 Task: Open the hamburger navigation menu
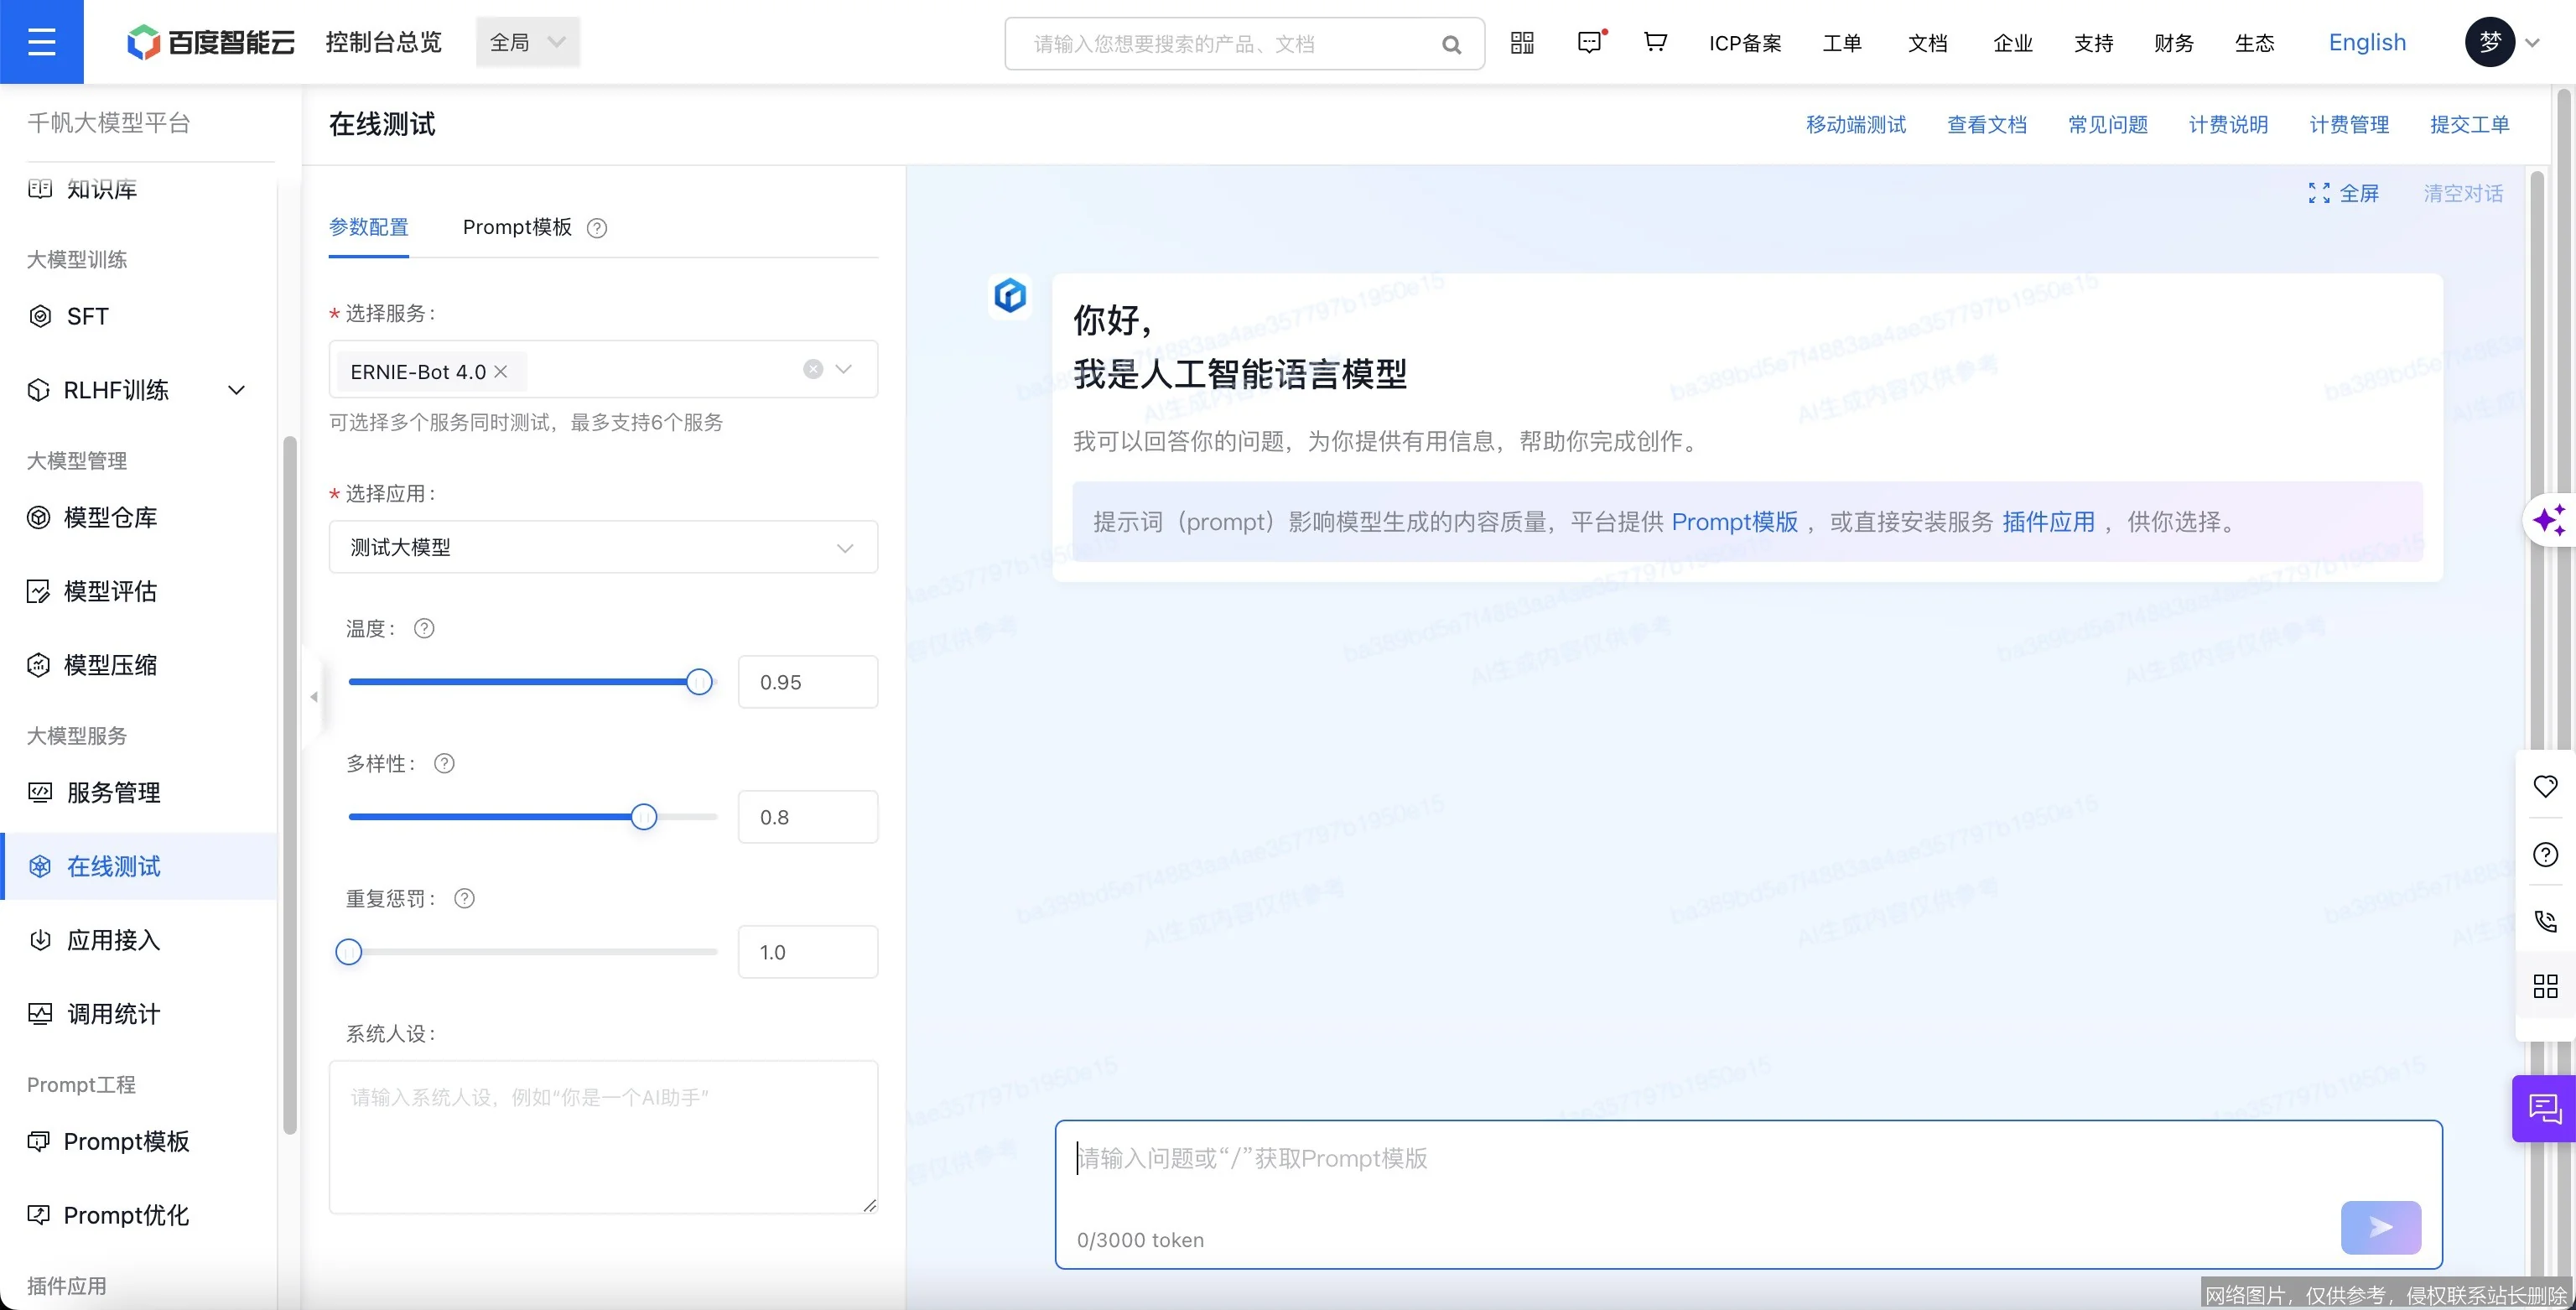41,41
